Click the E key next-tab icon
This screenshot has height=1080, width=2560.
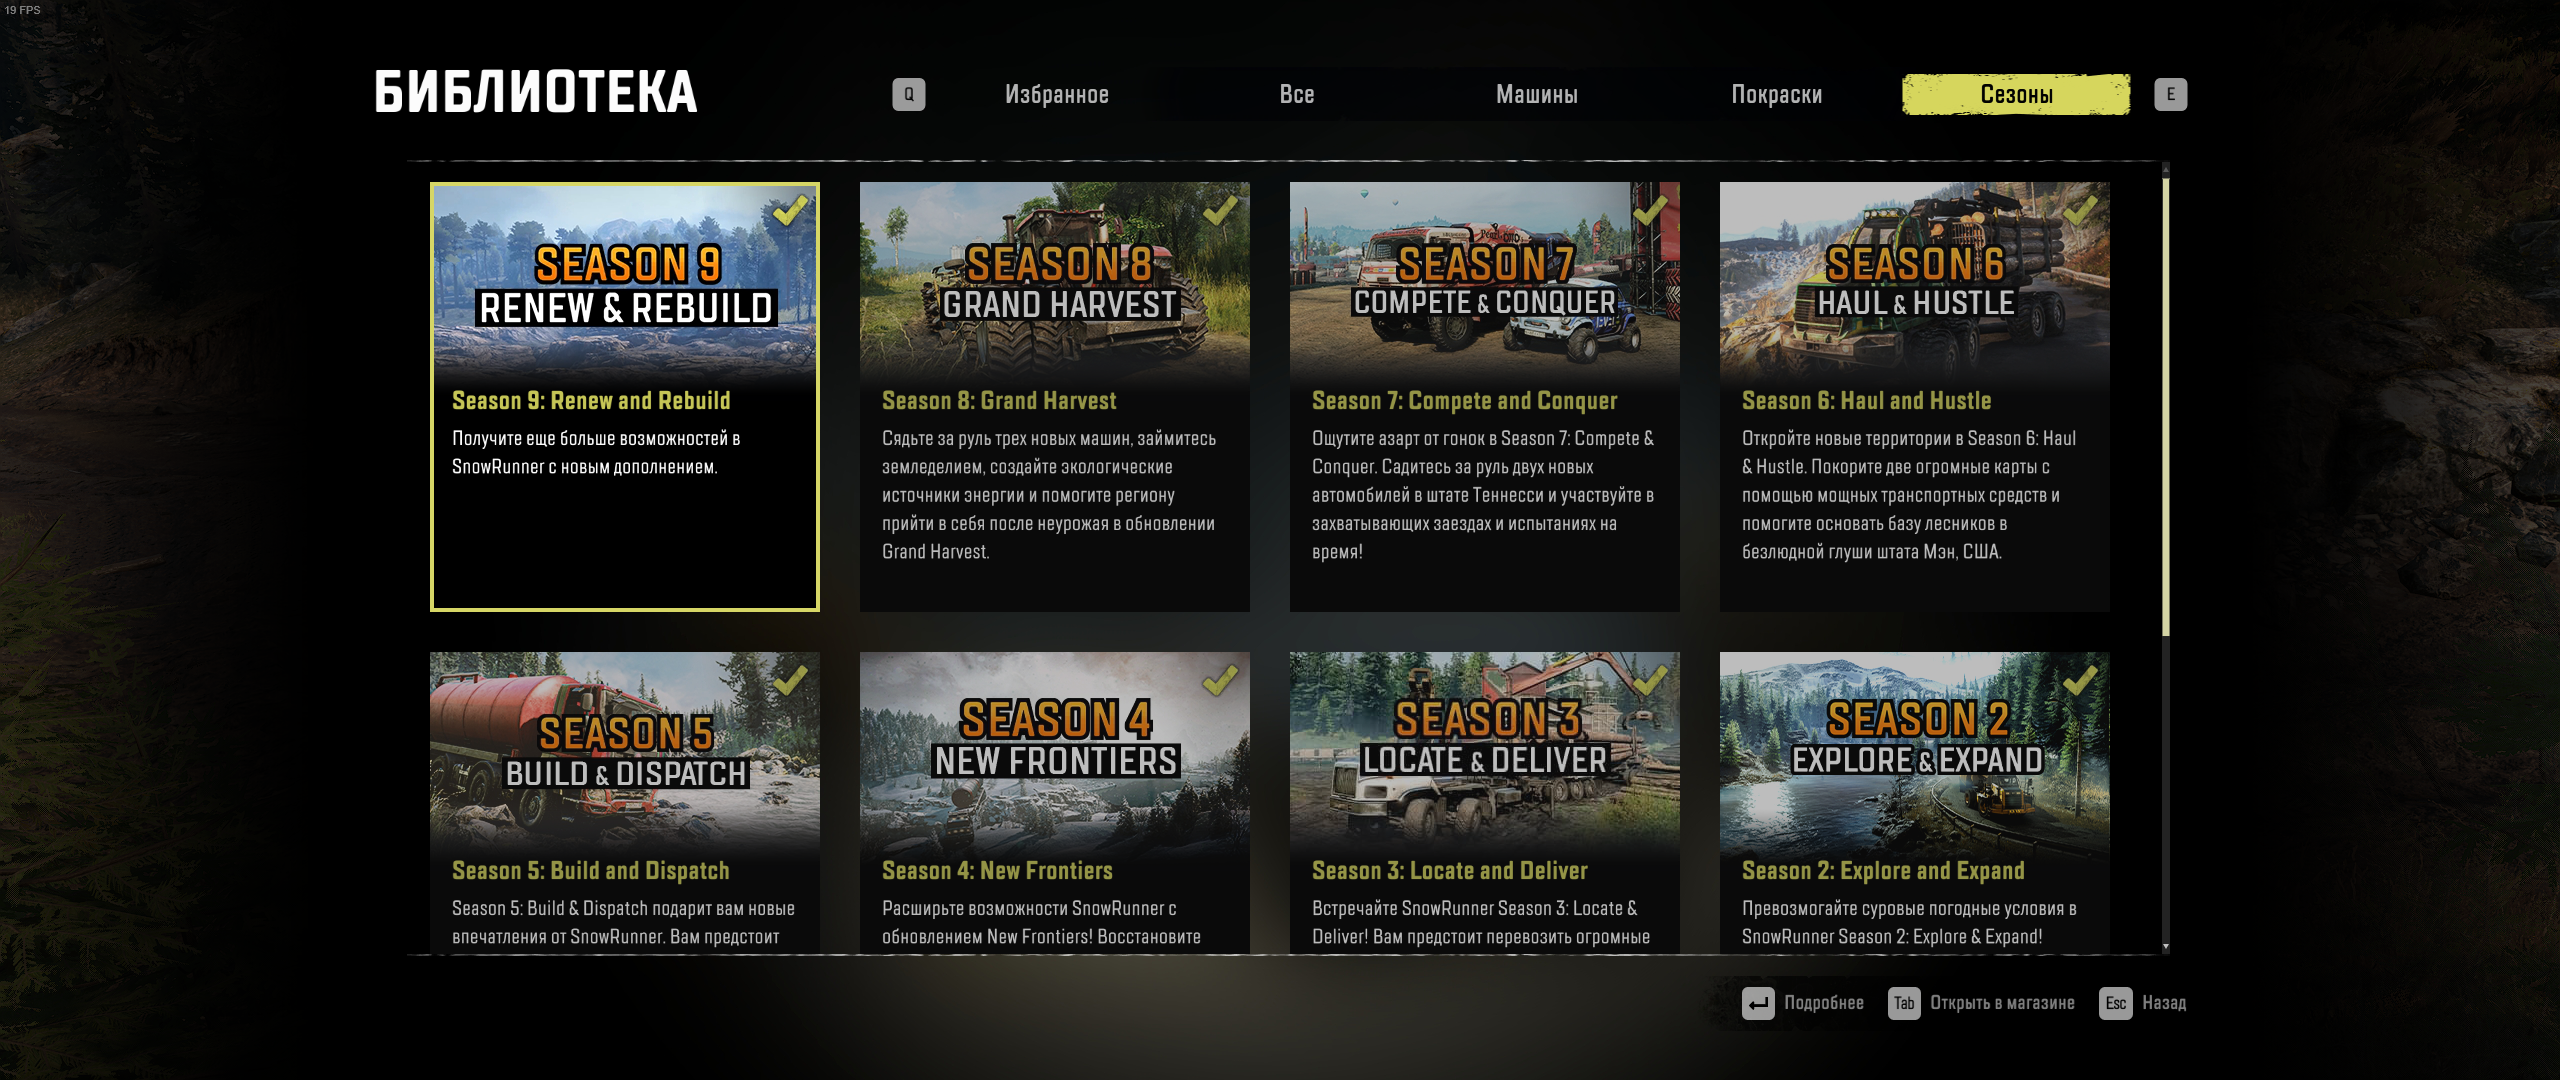(2170, 95)
